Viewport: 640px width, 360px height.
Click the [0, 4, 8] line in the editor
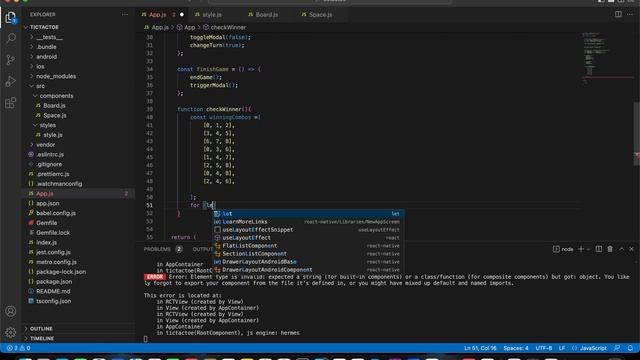pyautogui.click(x=219, y=173)
